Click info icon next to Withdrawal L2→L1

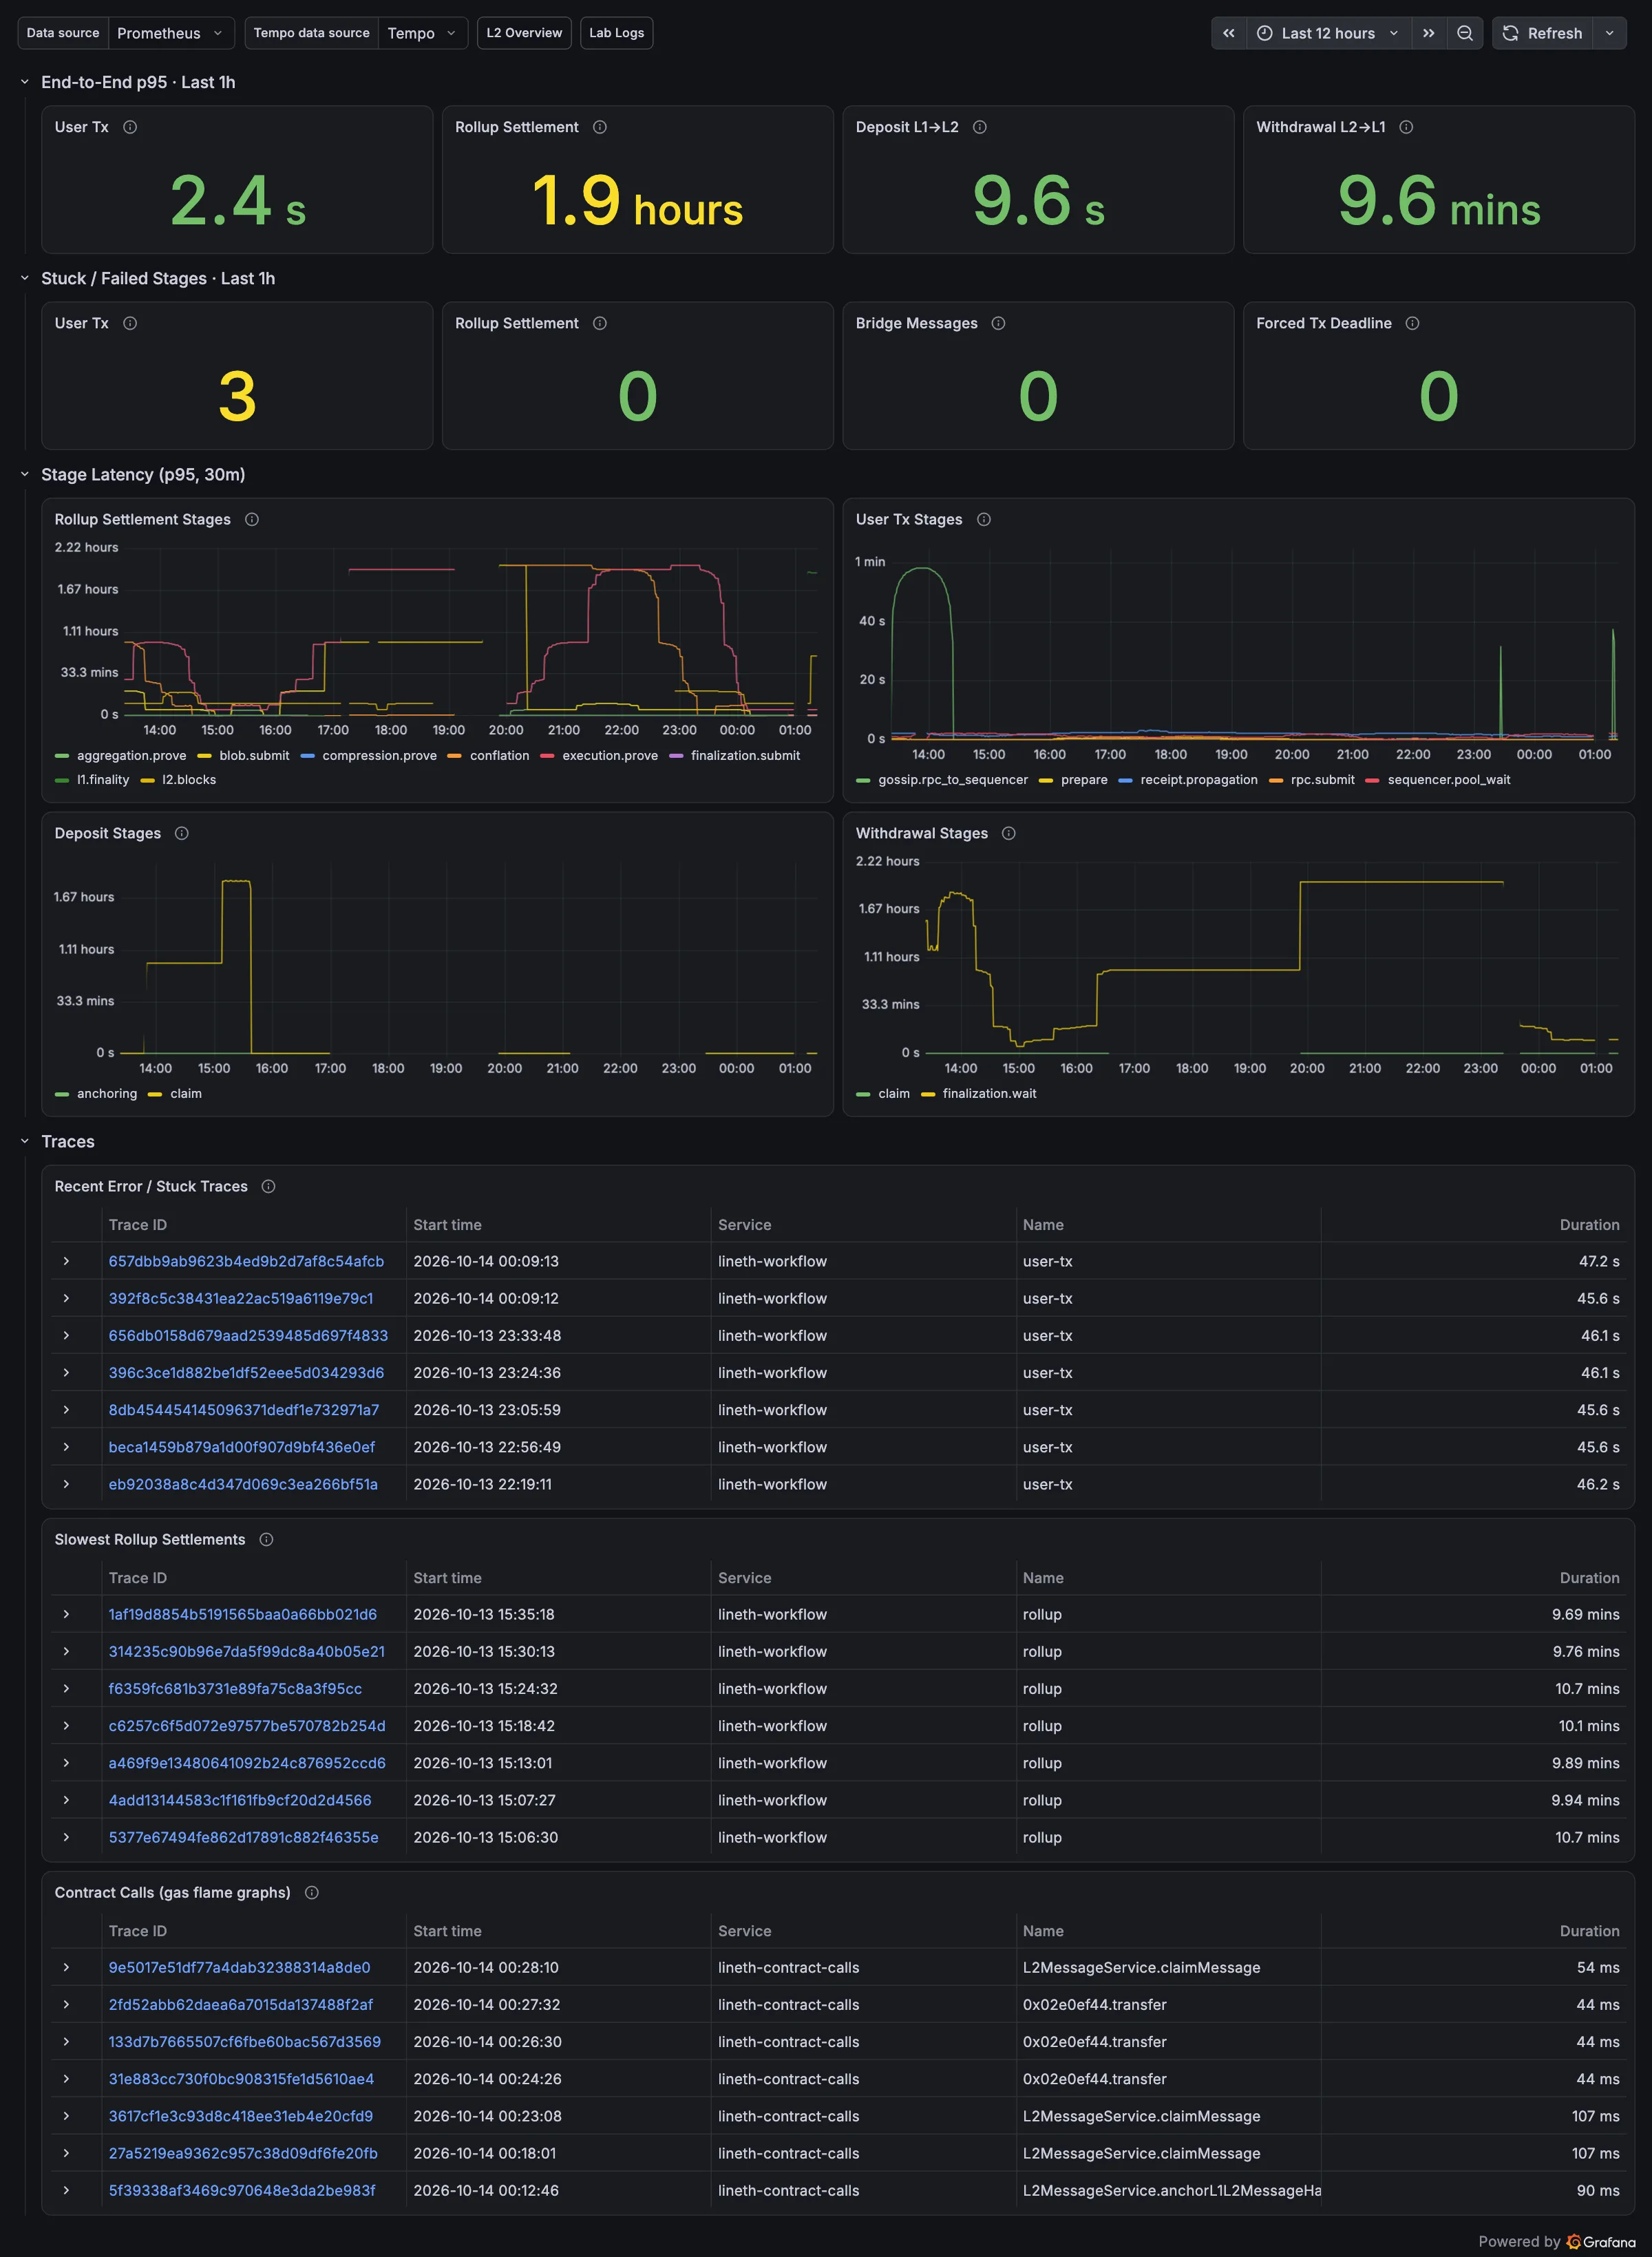click(x=1406, y=127)
